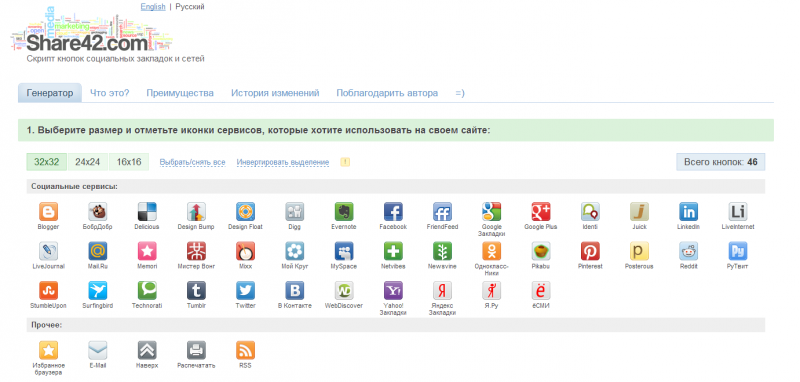The width and height of the screenshot is (800, 382).
Task: Select the WebDiscover icon
Action: coord(344,290)
